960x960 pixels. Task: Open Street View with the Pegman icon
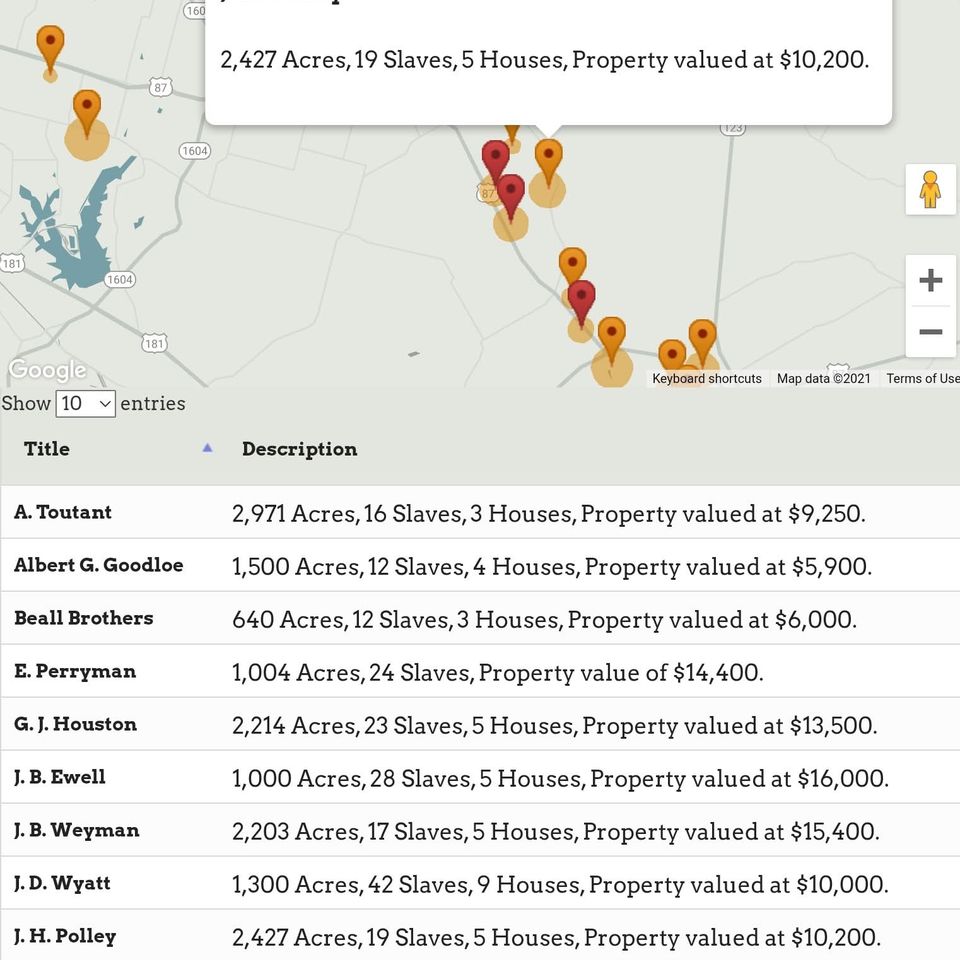click(x=930, y=189)
